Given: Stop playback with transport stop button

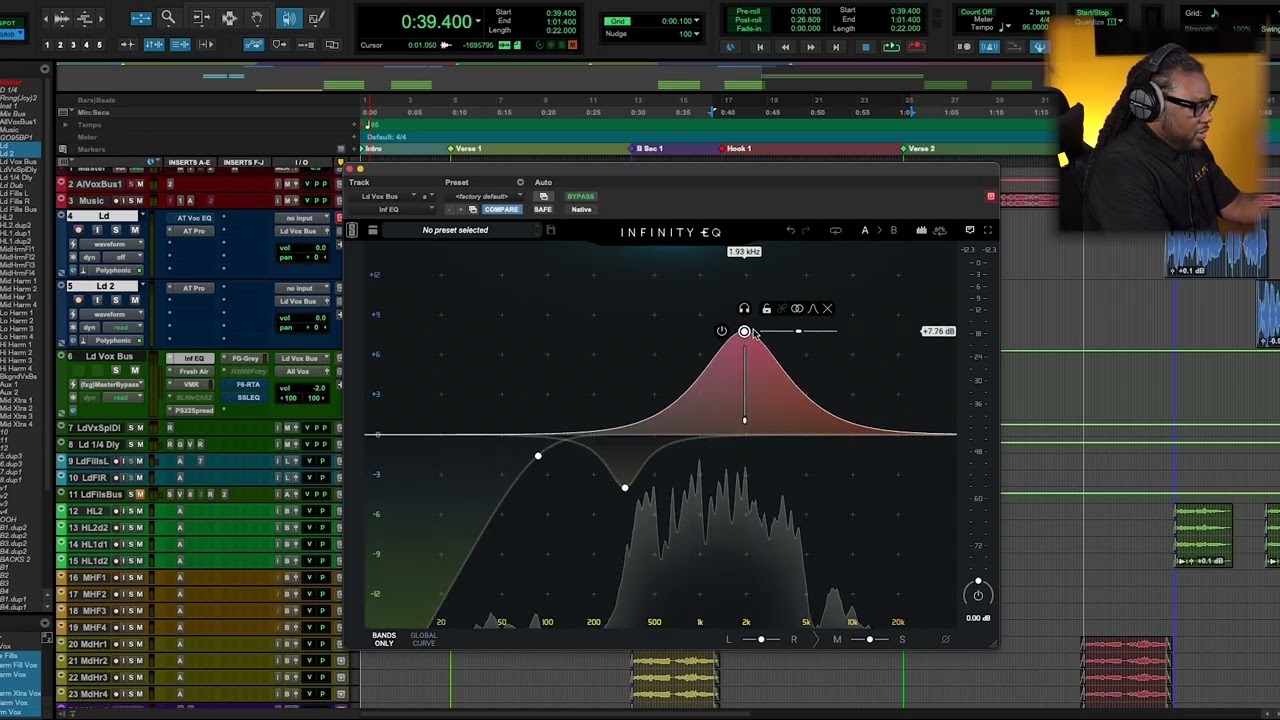Looking at the screenshot, I should tap(865, 47).
